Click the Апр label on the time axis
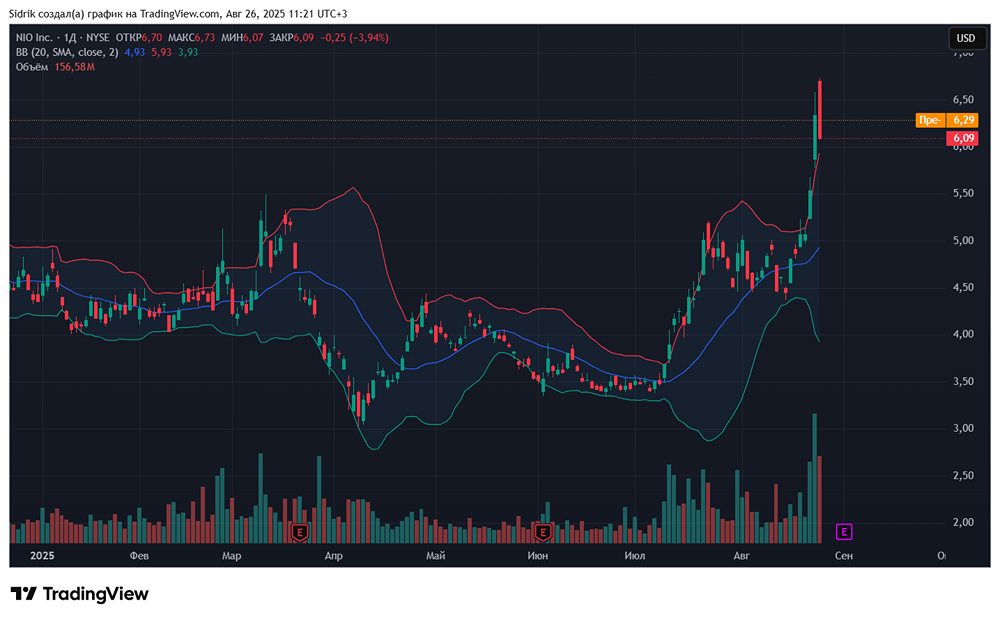The height and width of the screenshot is (620, 1000). tap(334, 556)
